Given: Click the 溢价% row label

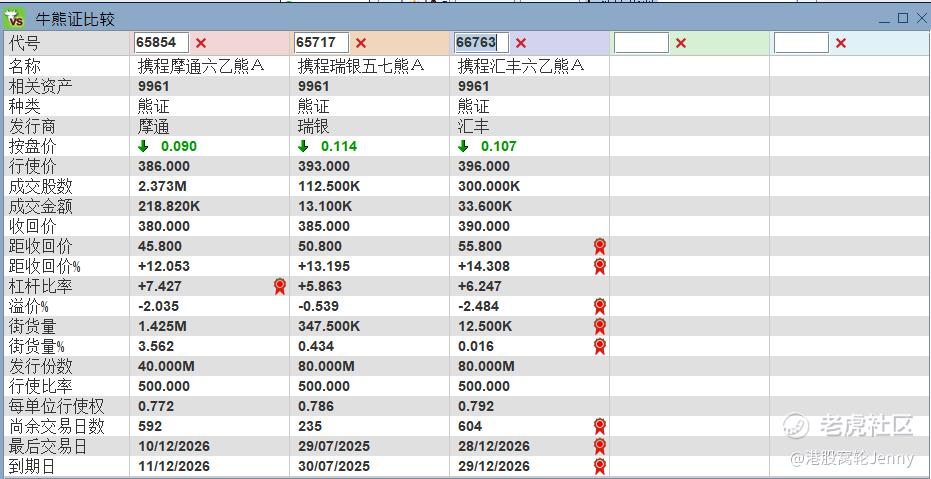Looking at the screenshot, I should (x=28, y=306).
